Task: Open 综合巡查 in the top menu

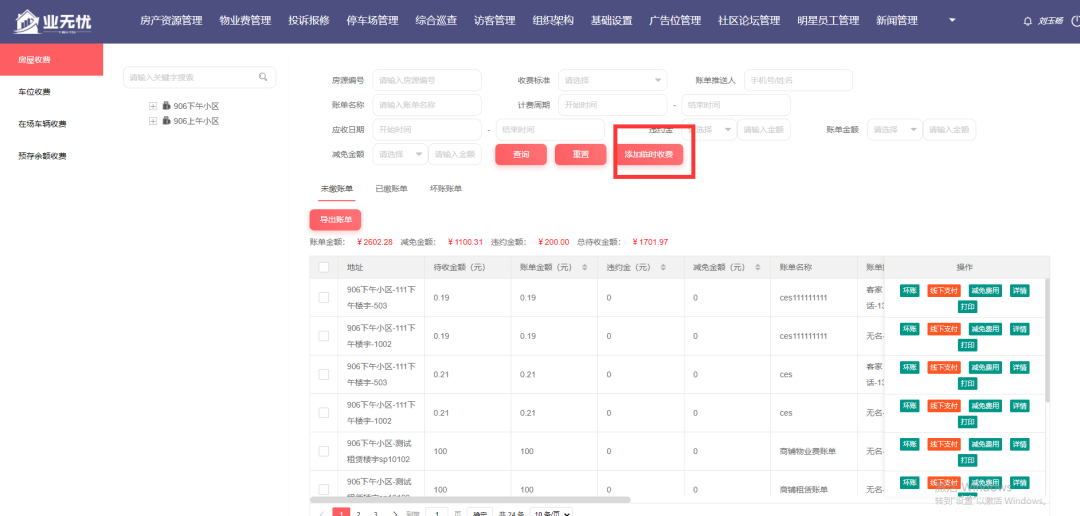Action: [x=436, y=21]
